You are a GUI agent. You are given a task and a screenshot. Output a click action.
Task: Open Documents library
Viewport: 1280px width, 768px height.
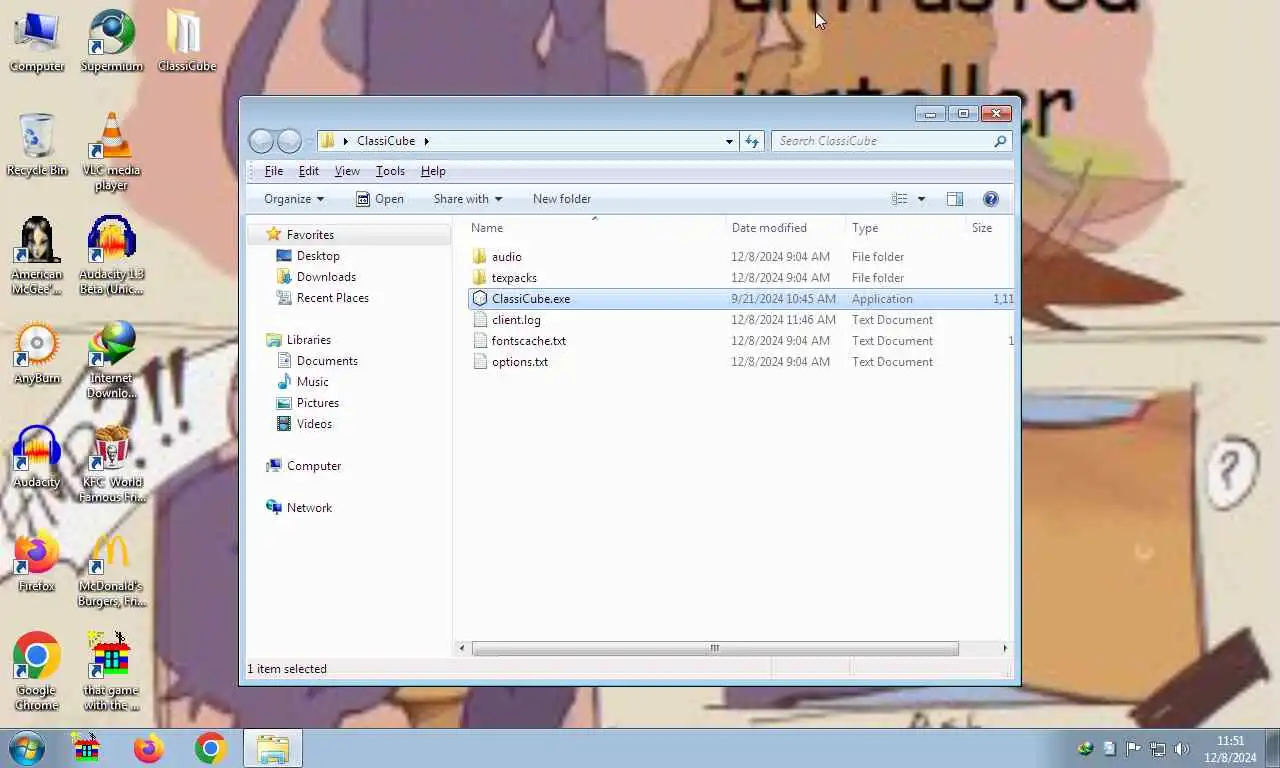(327, 361)
